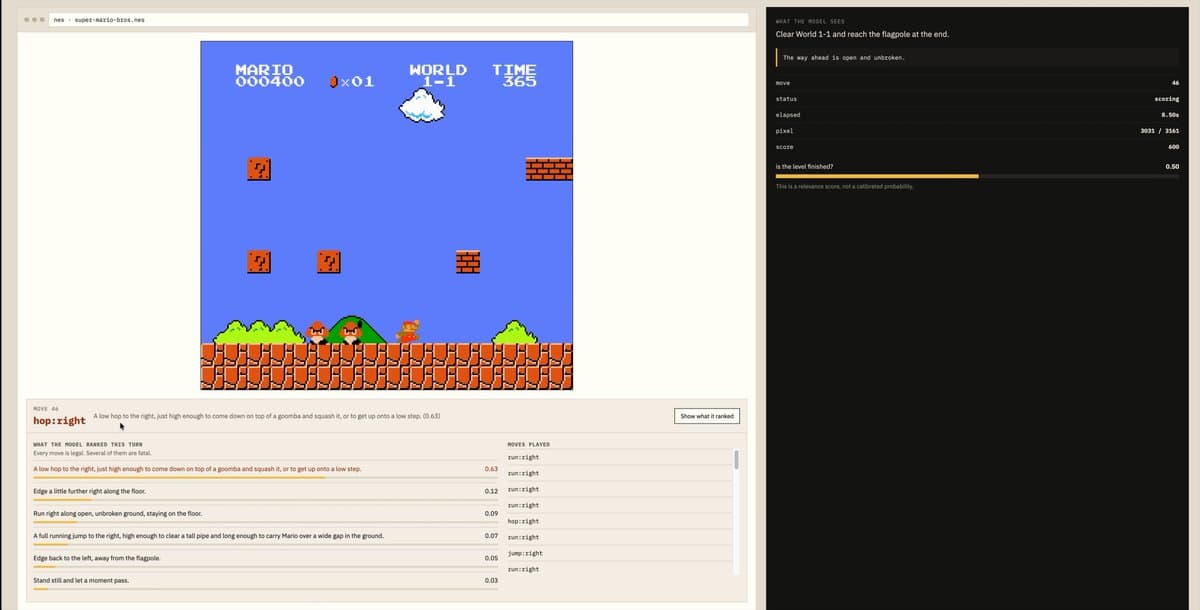Click the "elapsed" row in the model panel
The height and width of the screenshot is (610, 1200).
pos(978,115)
